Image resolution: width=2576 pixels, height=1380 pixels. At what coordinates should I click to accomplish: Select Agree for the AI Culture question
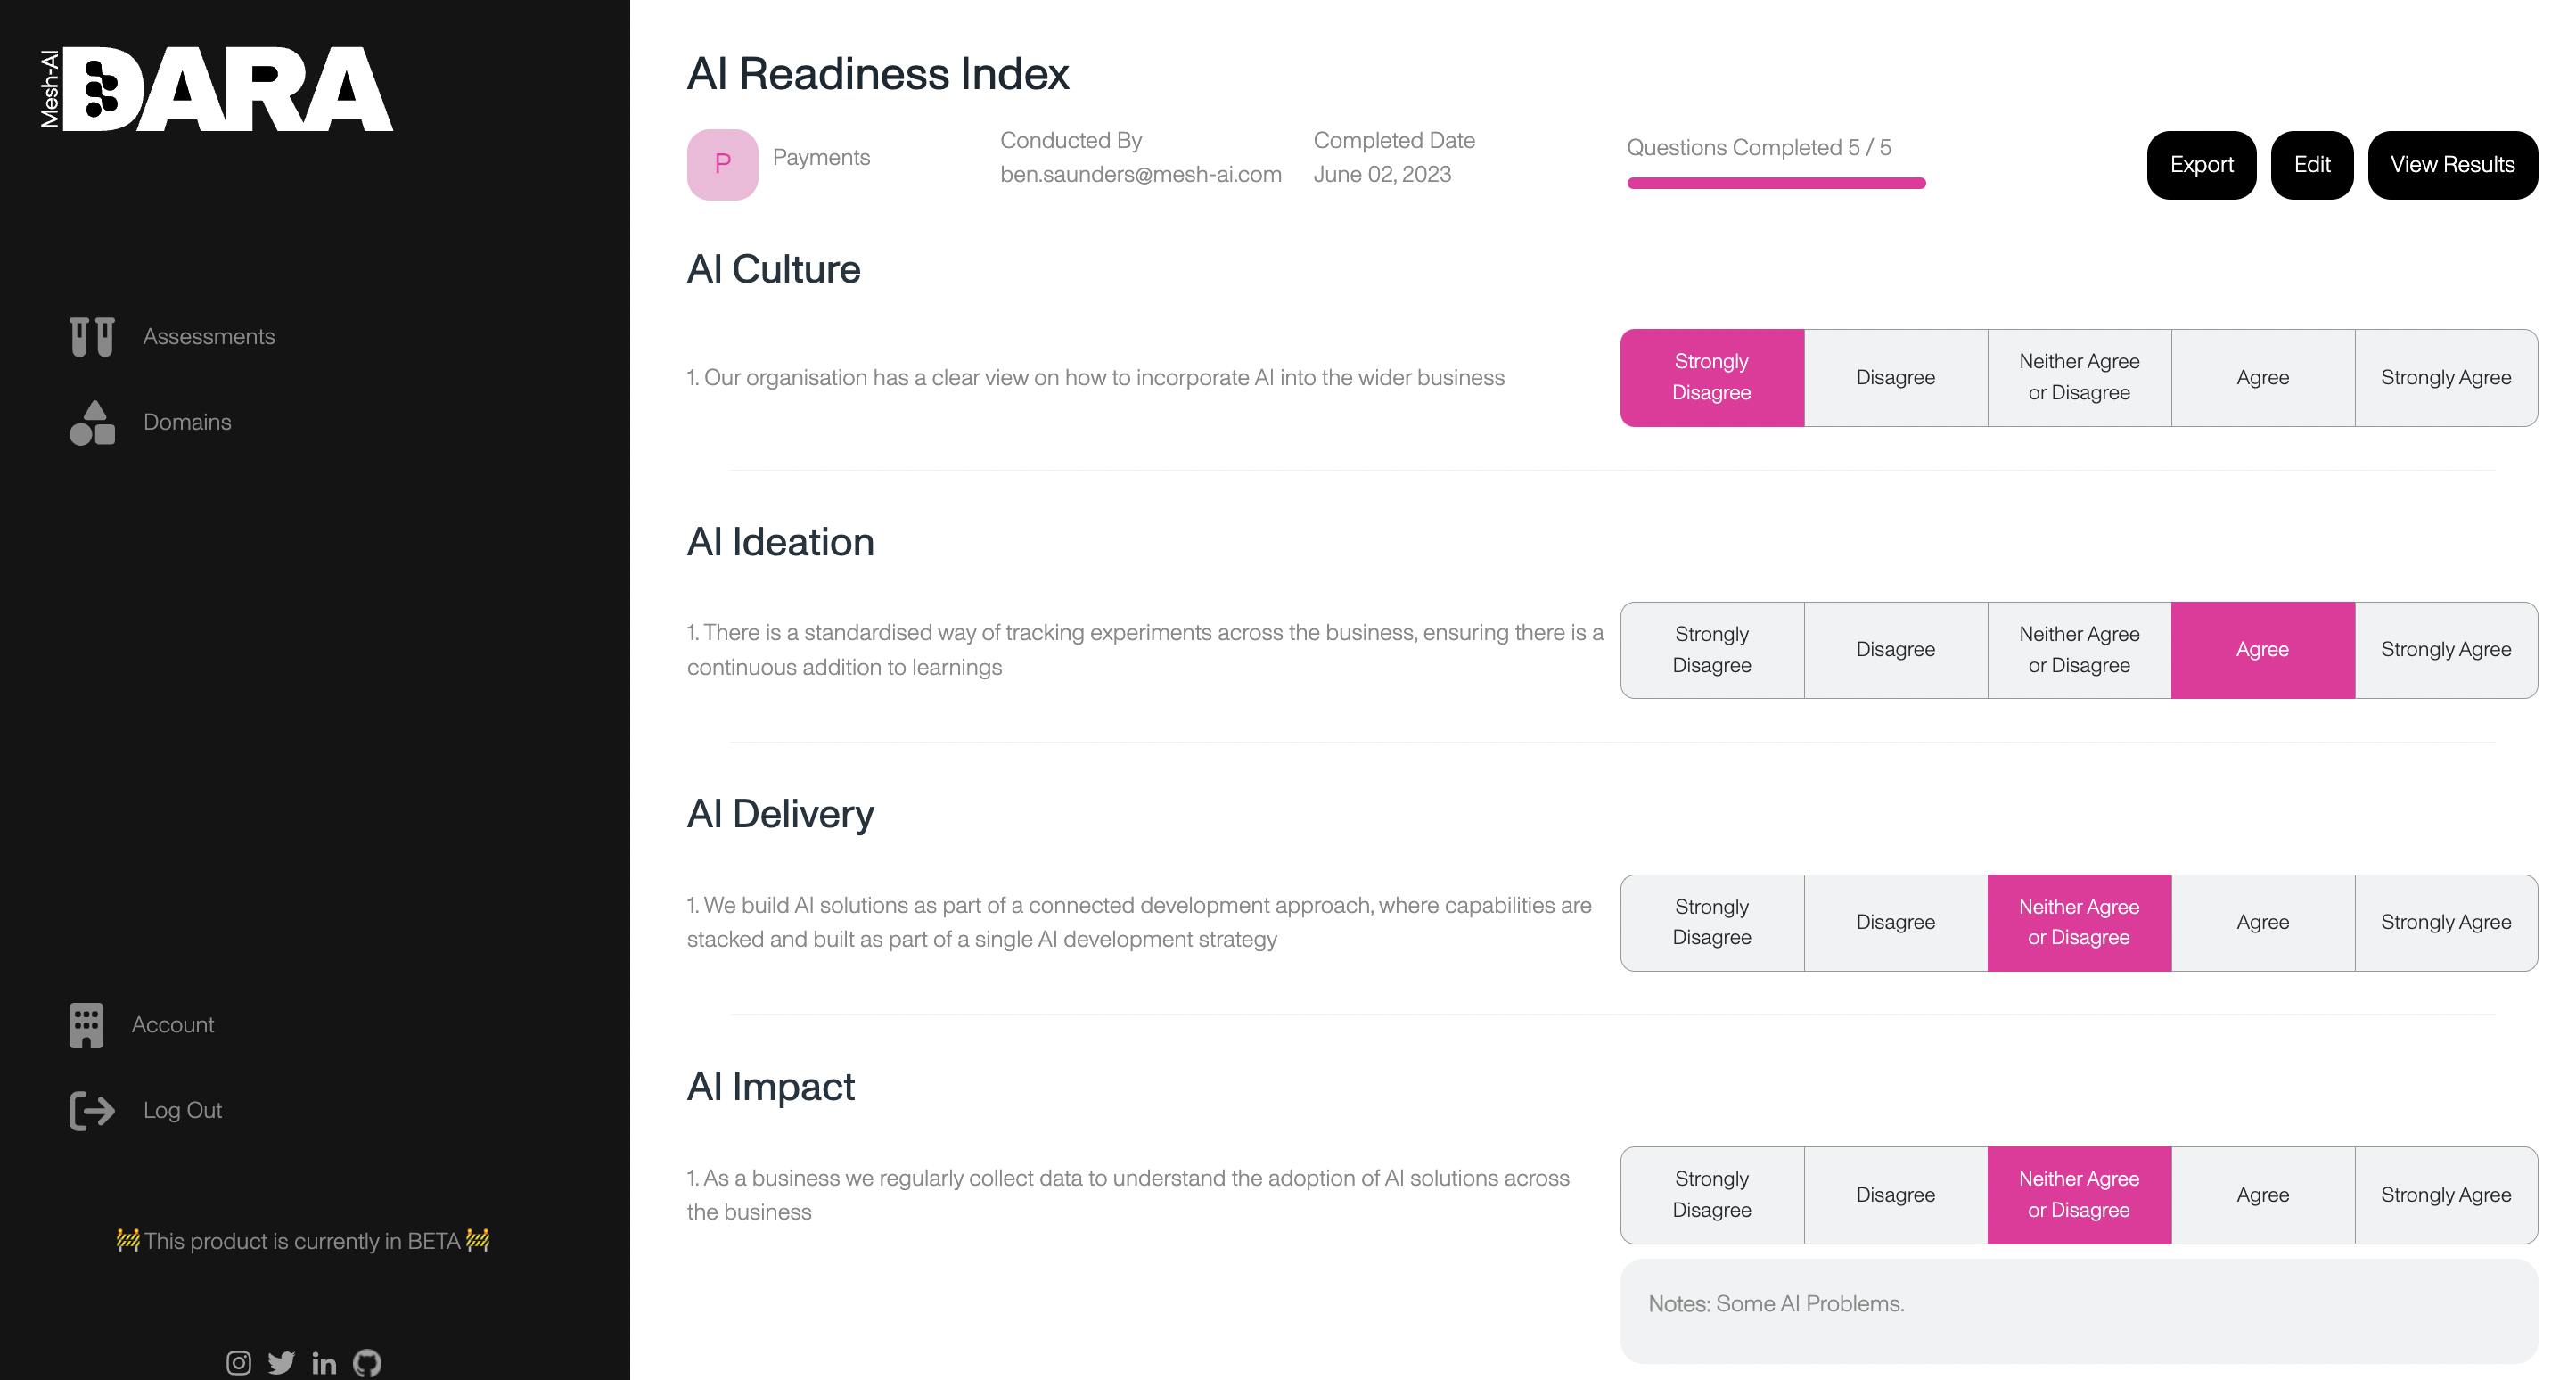point(2262,377)
